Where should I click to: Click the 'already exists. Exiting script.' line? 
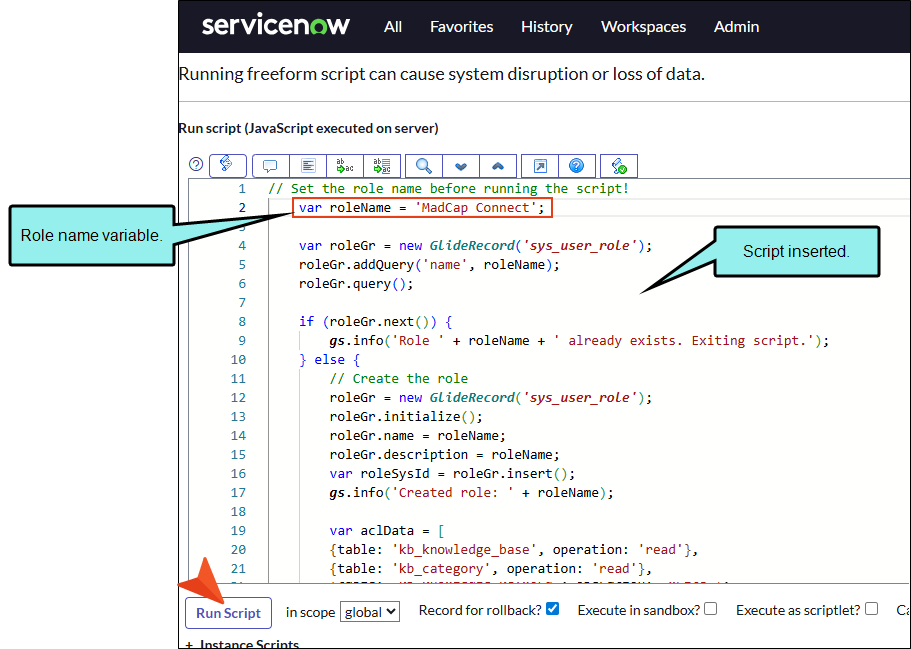pos(579,340)
